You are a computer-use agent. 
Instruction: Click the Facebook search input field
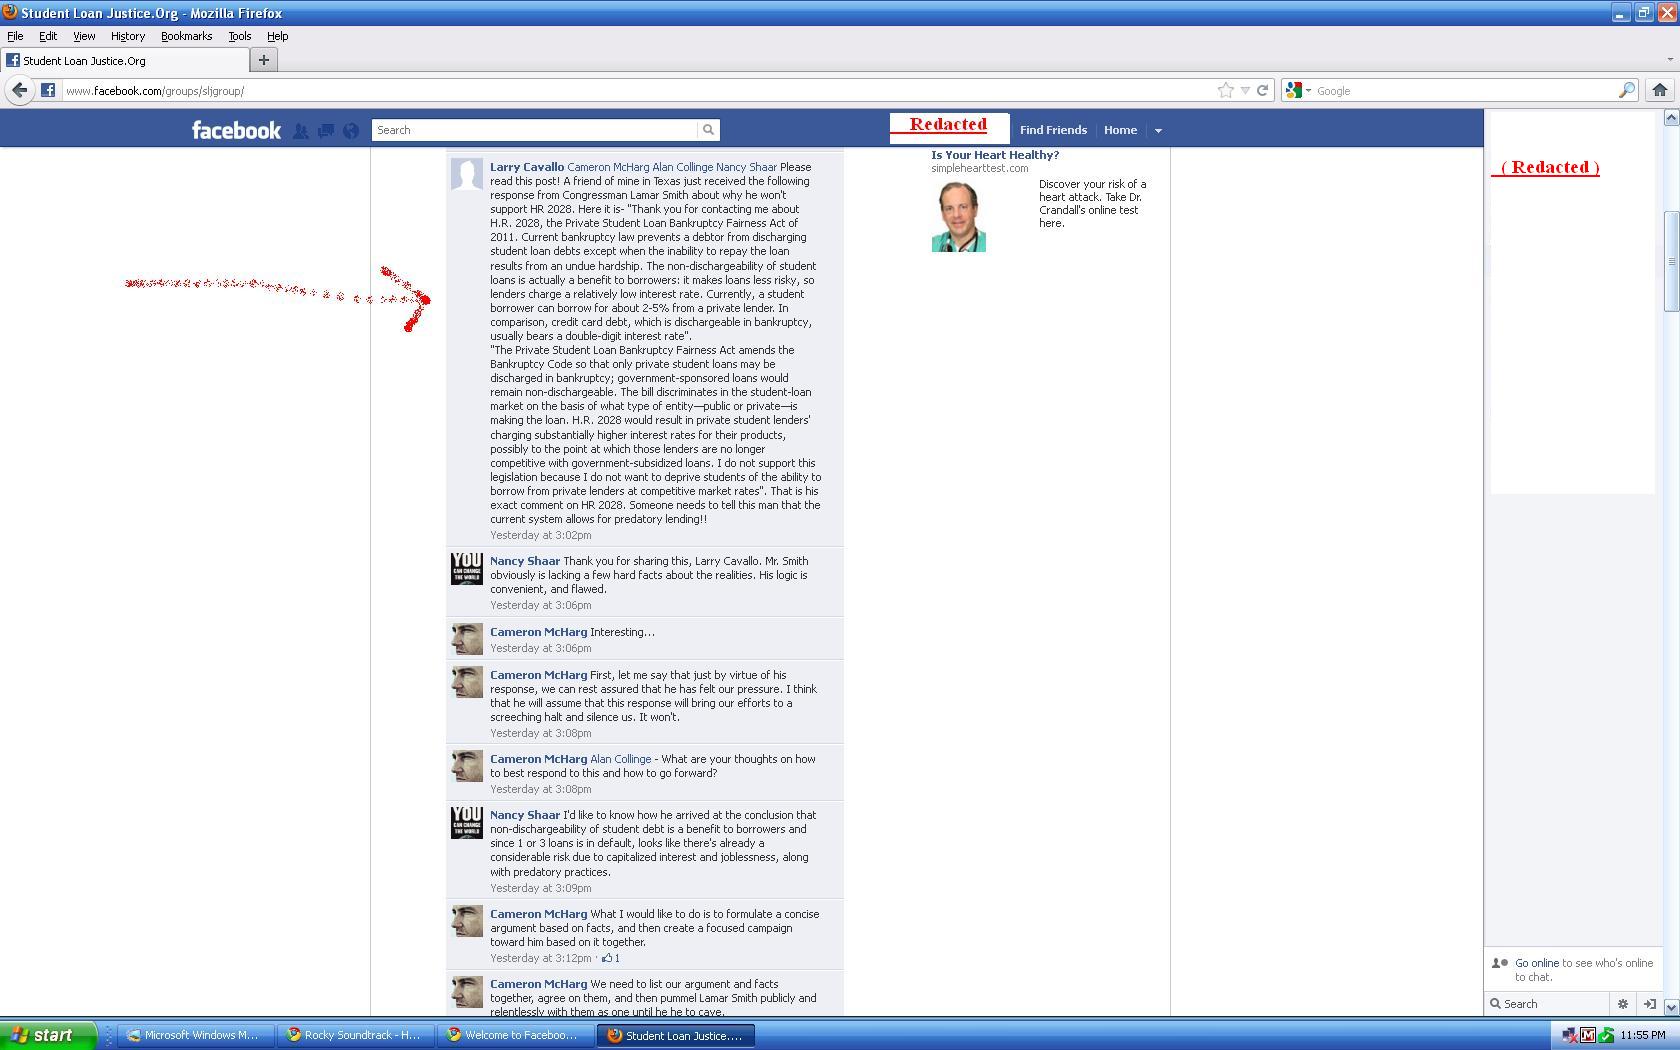[534, 130]
